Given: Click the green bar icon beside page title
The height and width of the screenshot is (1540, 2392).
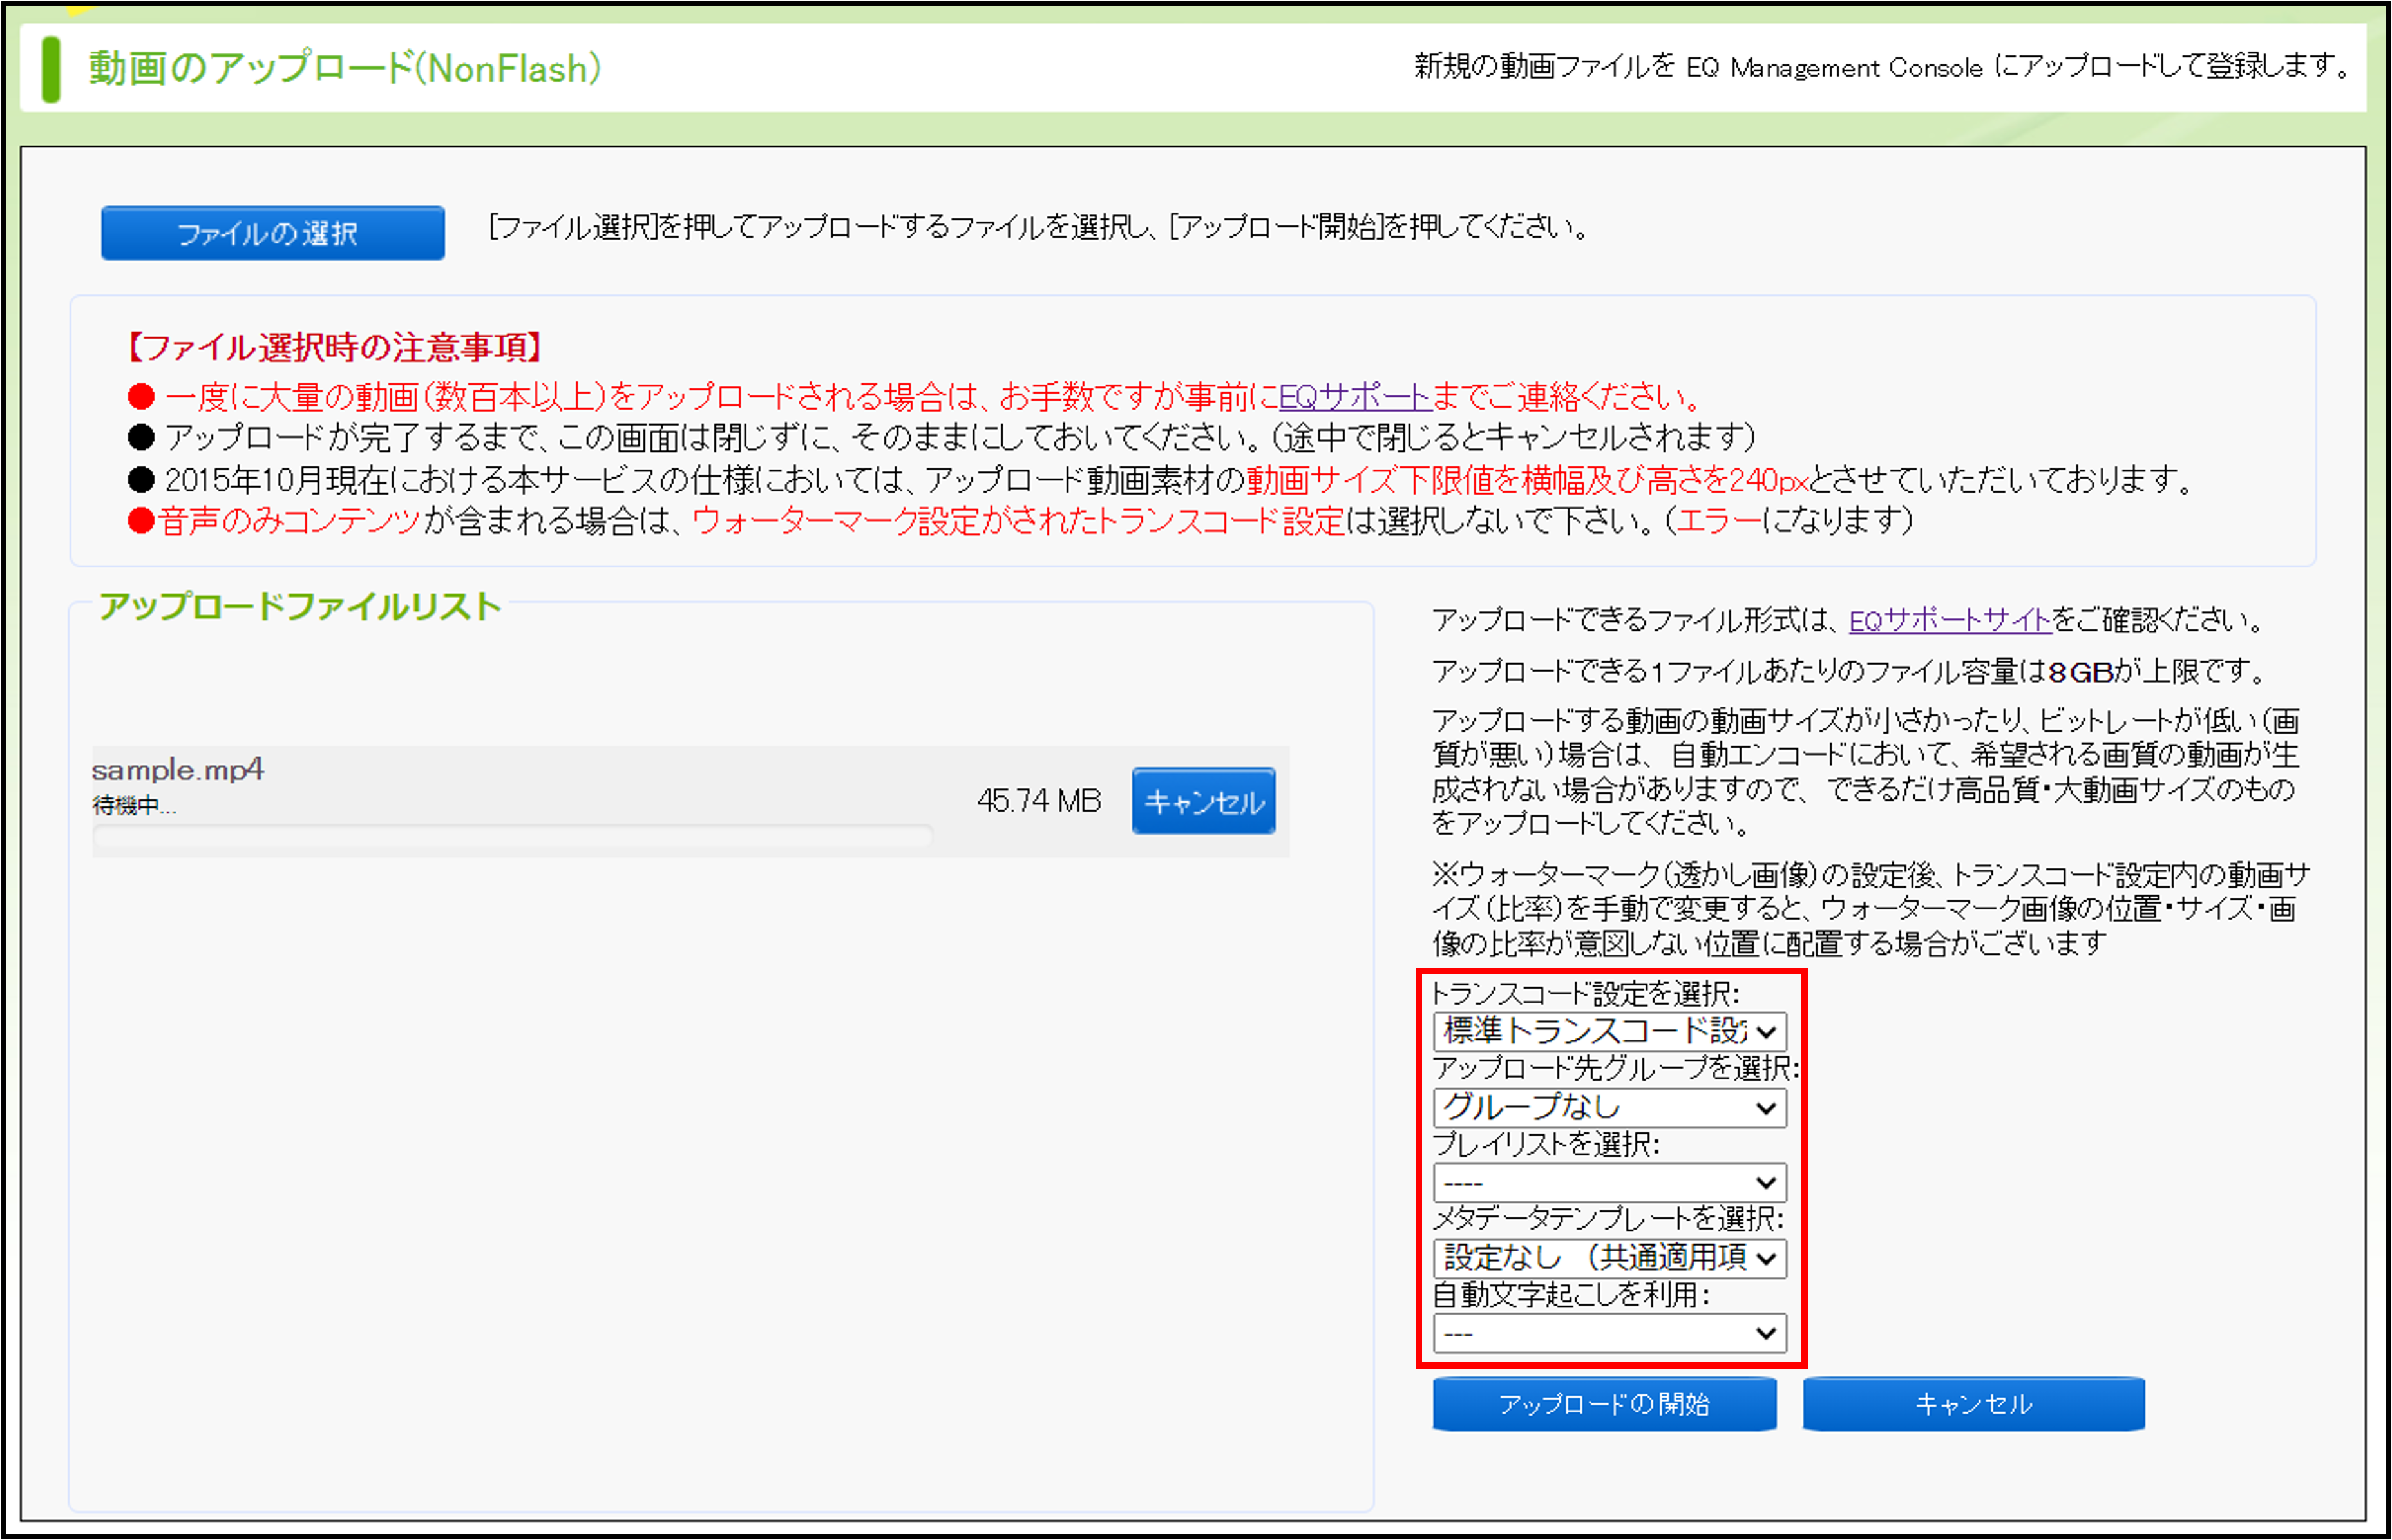Looking at the screenshot, I should point(51,69).
